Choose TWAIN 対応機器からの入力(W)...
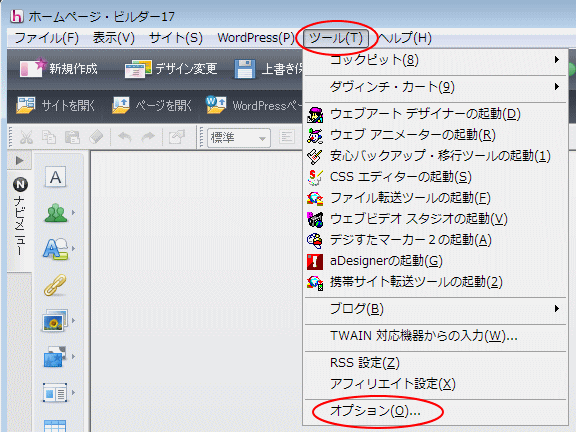The height and width of the screenshot is (432, 576). point(435,336)
